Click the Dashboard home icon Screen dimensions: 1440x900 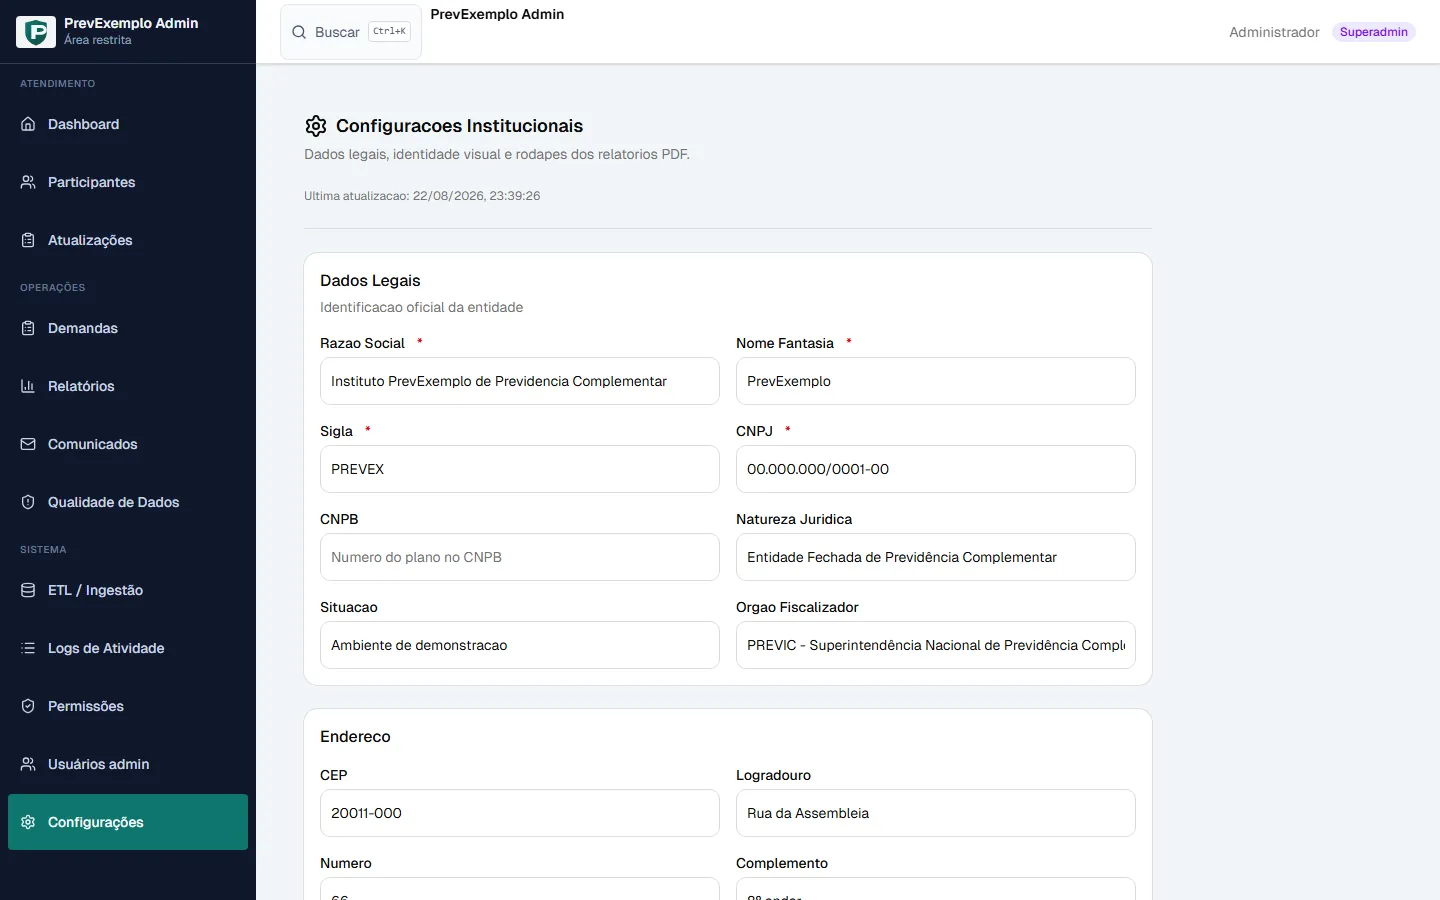[x=28, y=124]
